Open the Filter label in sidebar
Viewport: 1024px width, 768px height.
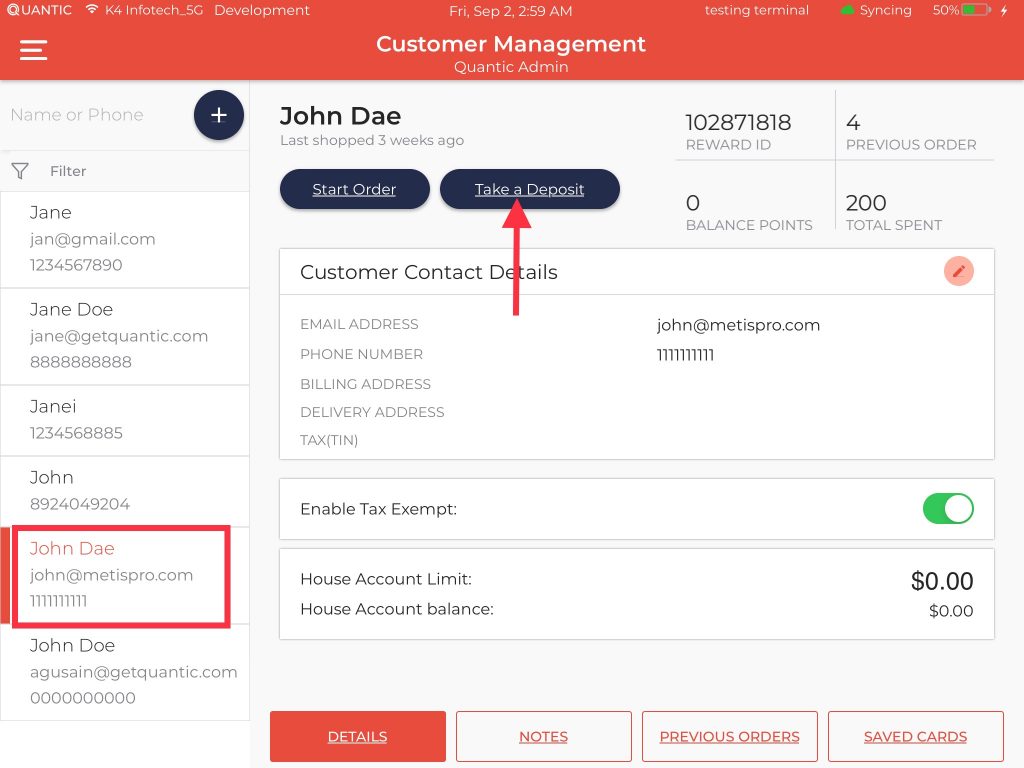68,171
